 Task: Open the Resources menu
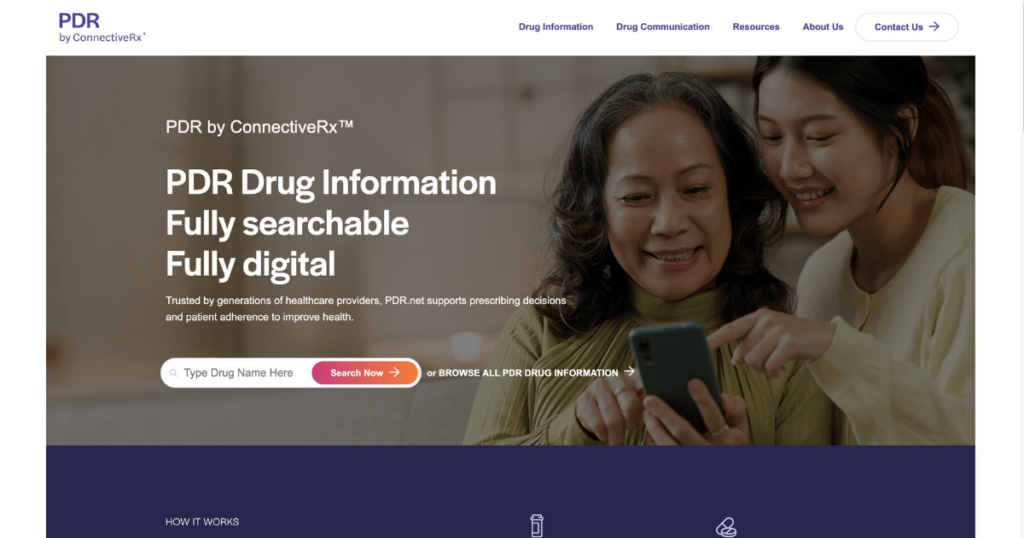756,27
